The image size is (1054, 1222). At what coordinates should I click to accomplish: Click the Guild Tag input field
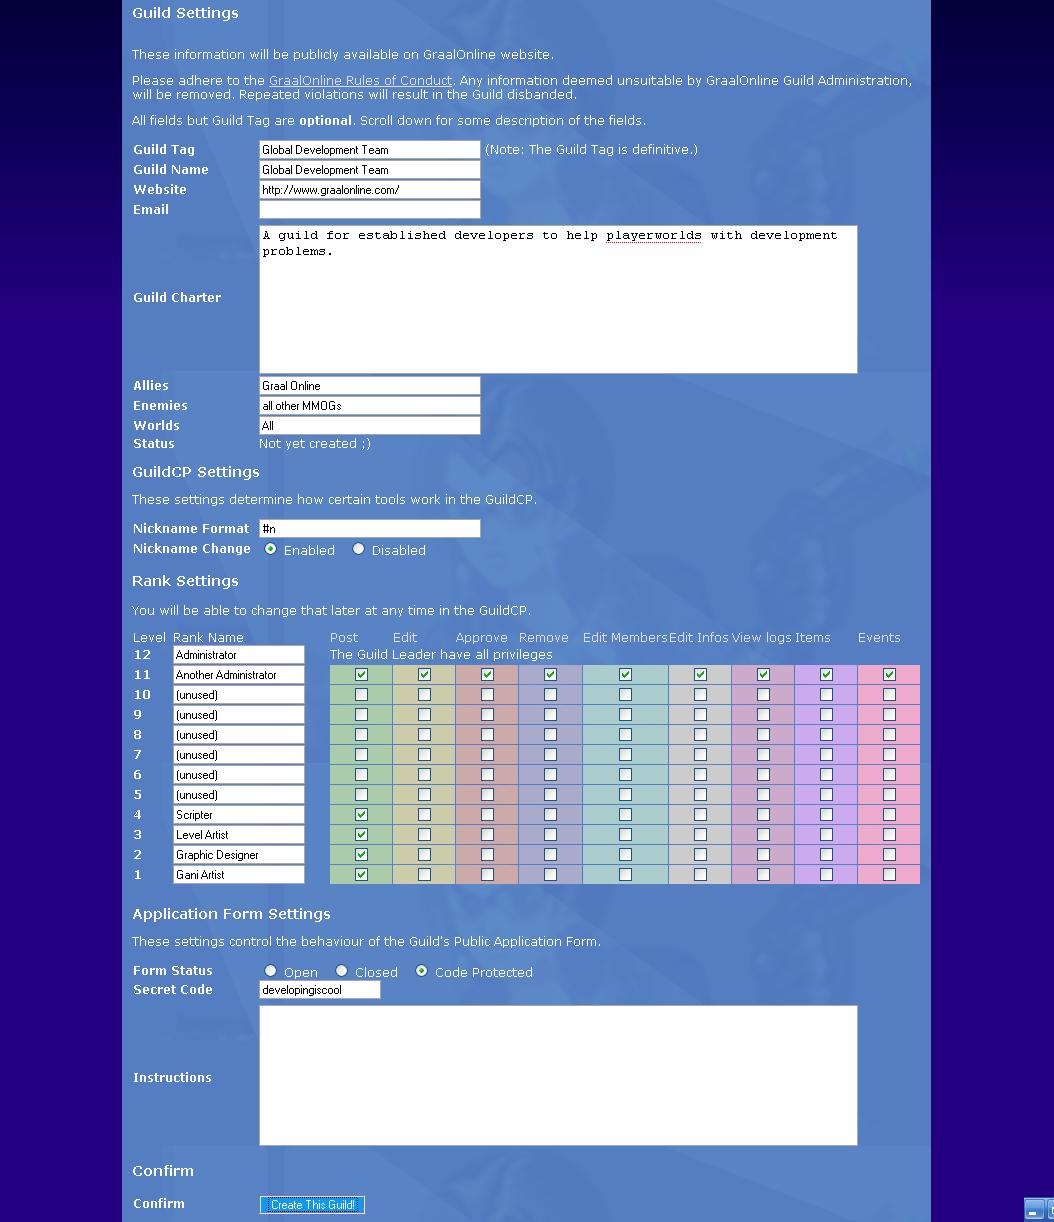point(369,150)
